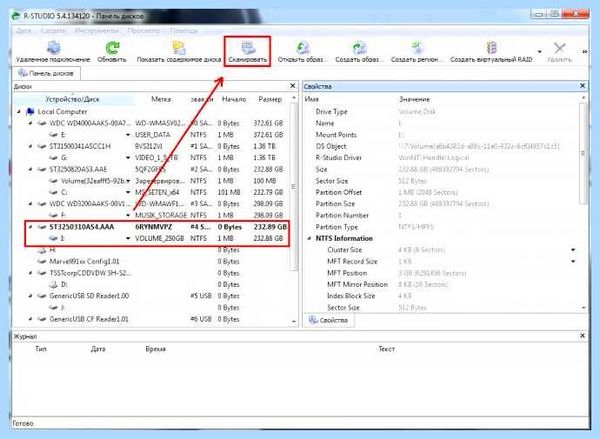600x439 pixels.
Task: Click the Текст column header in Журнал
Action: [x=386, y=349]
